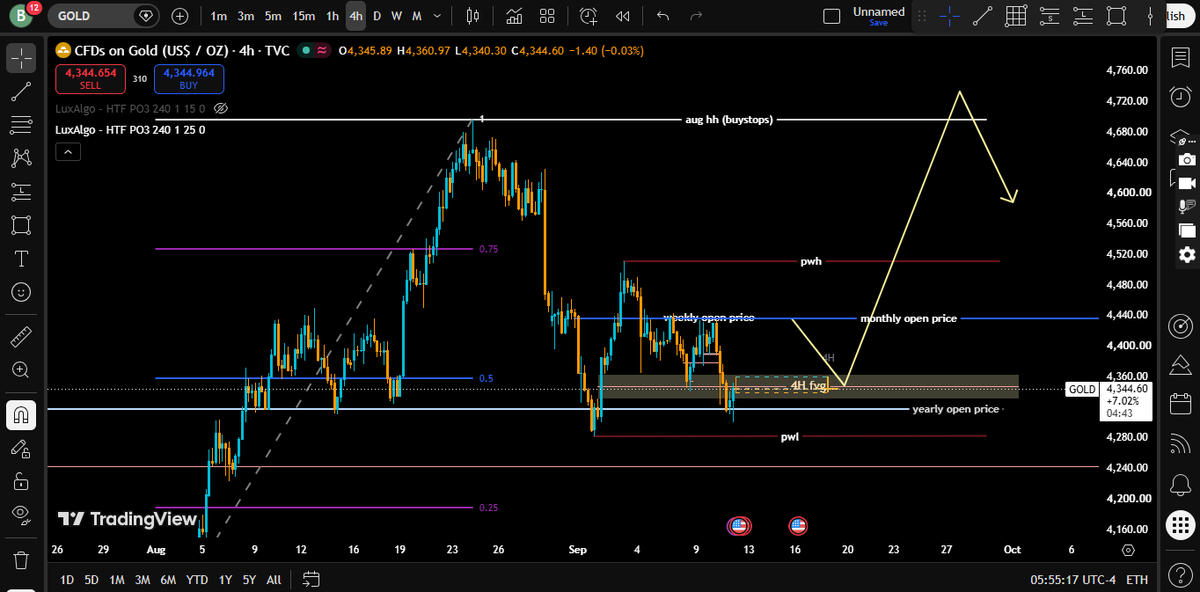Switch to the 5m timeframe
The height and width of the screenshot is (592, 1200).
pyautogui.click(x=273, y=16)
